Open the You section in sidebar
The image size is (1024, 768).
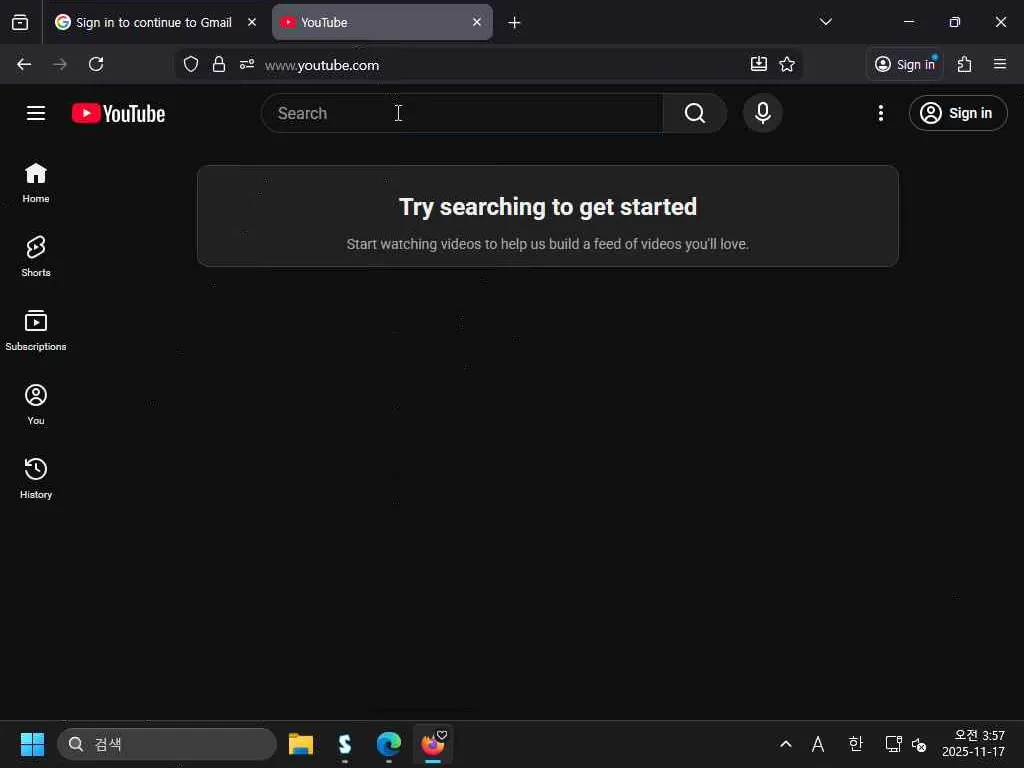pos(36,404)
